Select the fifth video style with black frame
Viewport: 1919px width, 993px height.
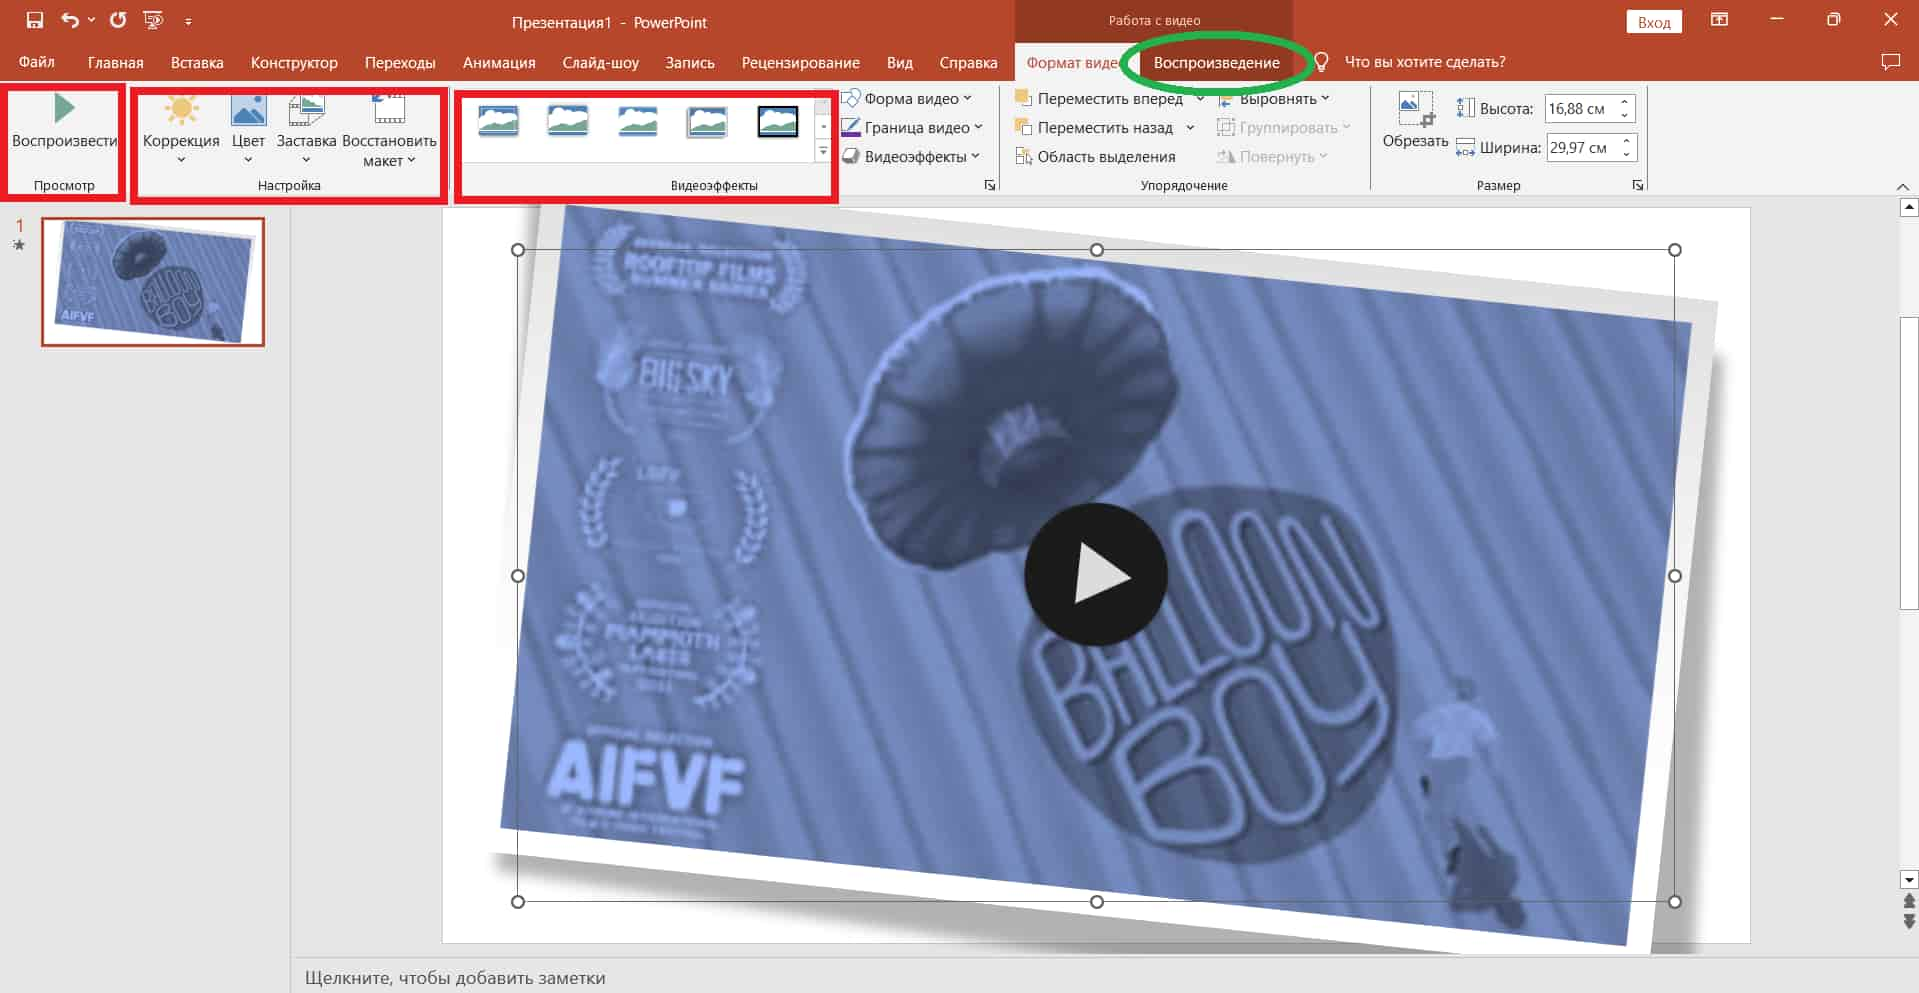pos(778,122)
